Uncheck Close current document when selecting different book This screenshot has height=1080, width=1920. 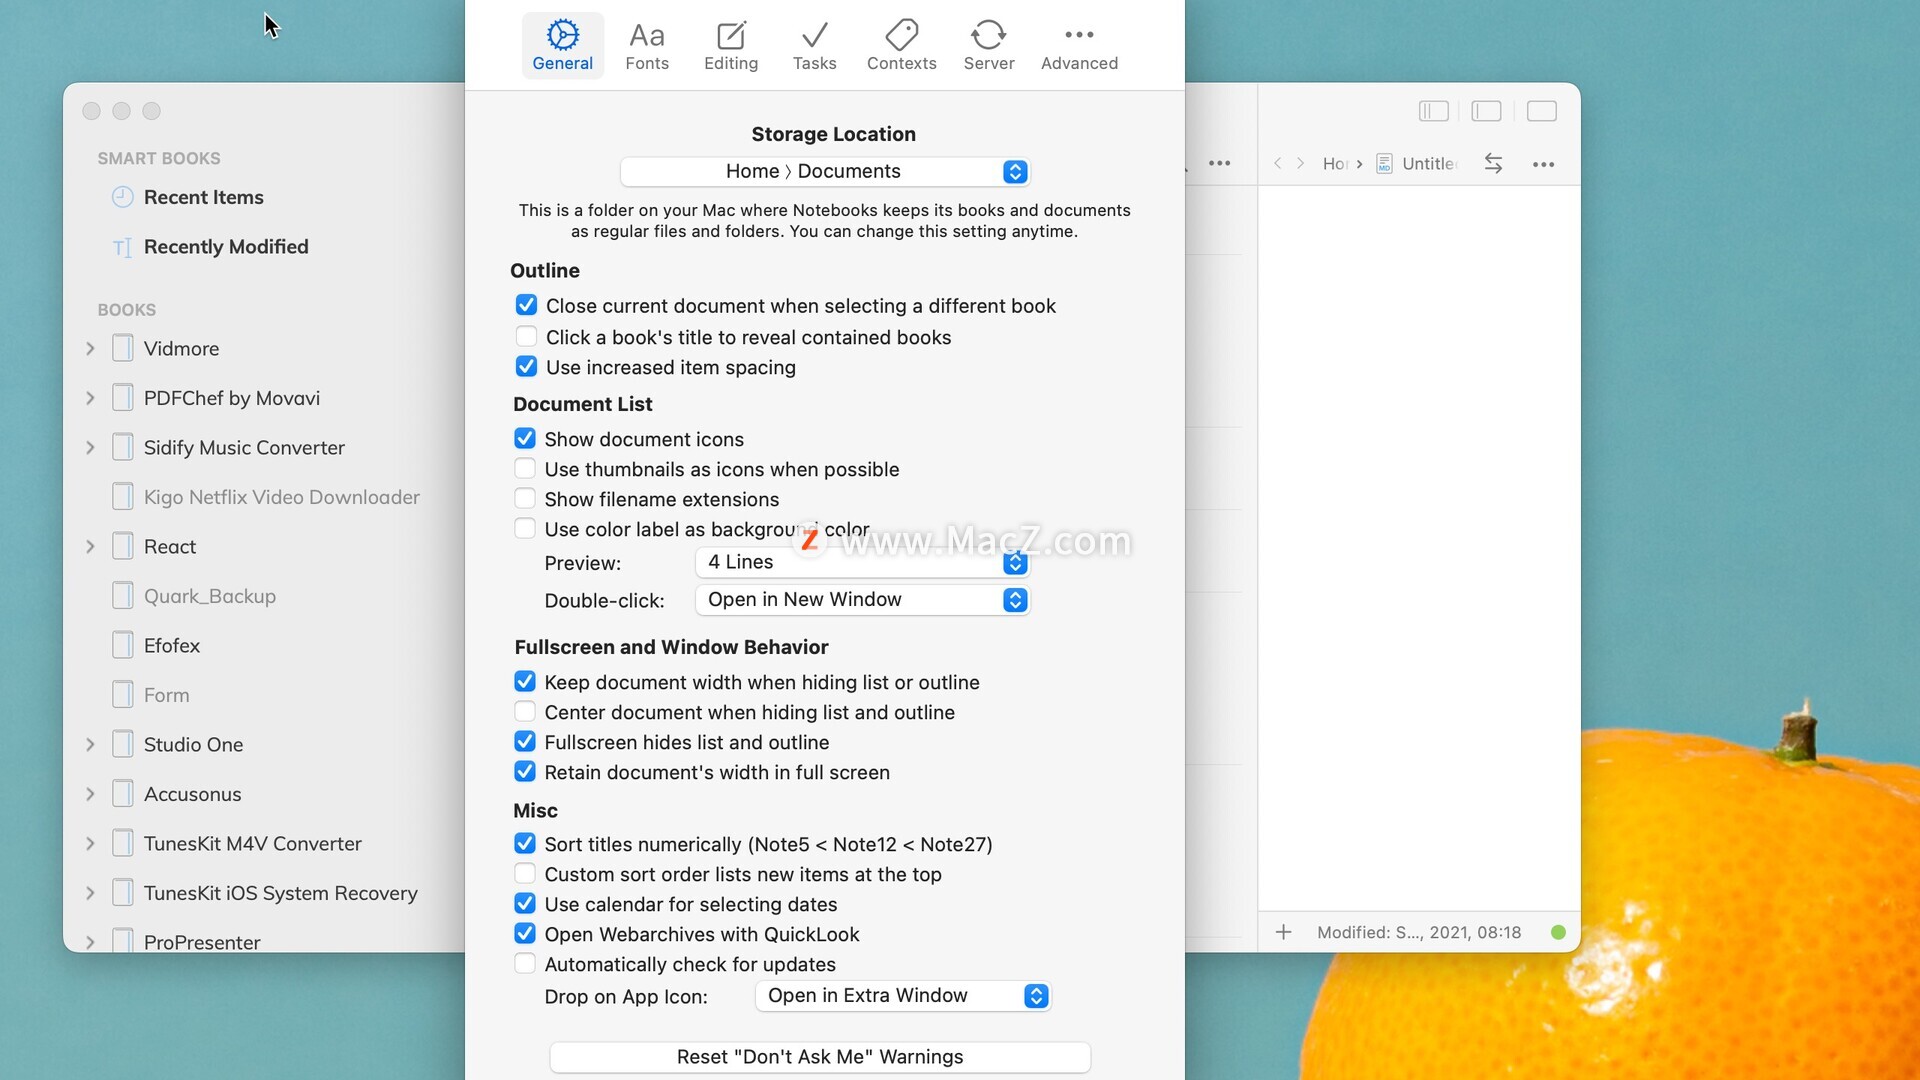coord(526,305)
